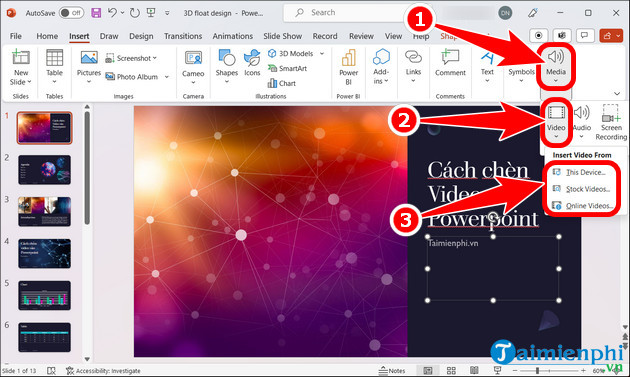
Task: Click the Cameo icon
Action: coord(193,58)
